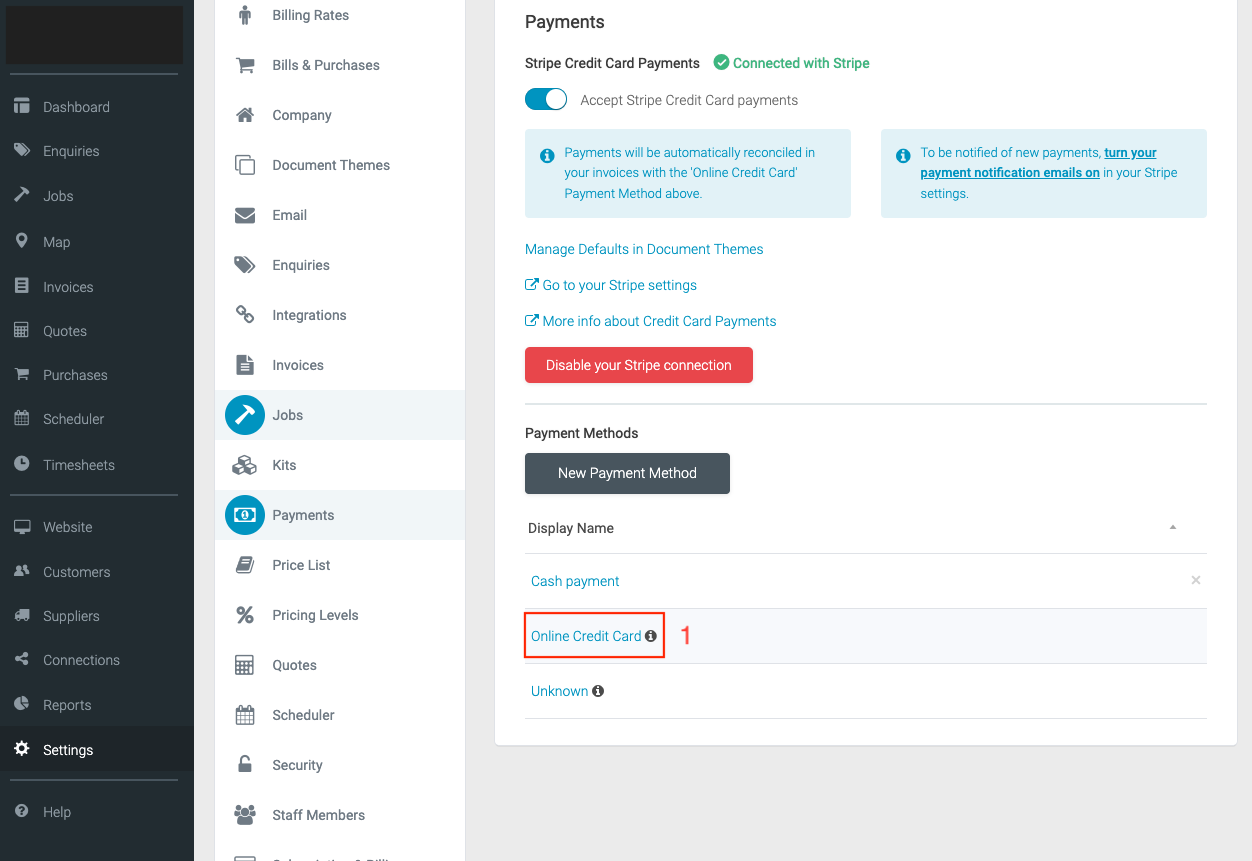The width and height of the screenshot is (1252, 861).
Task: Click the Price List book icon
Action: click(245, 565)
